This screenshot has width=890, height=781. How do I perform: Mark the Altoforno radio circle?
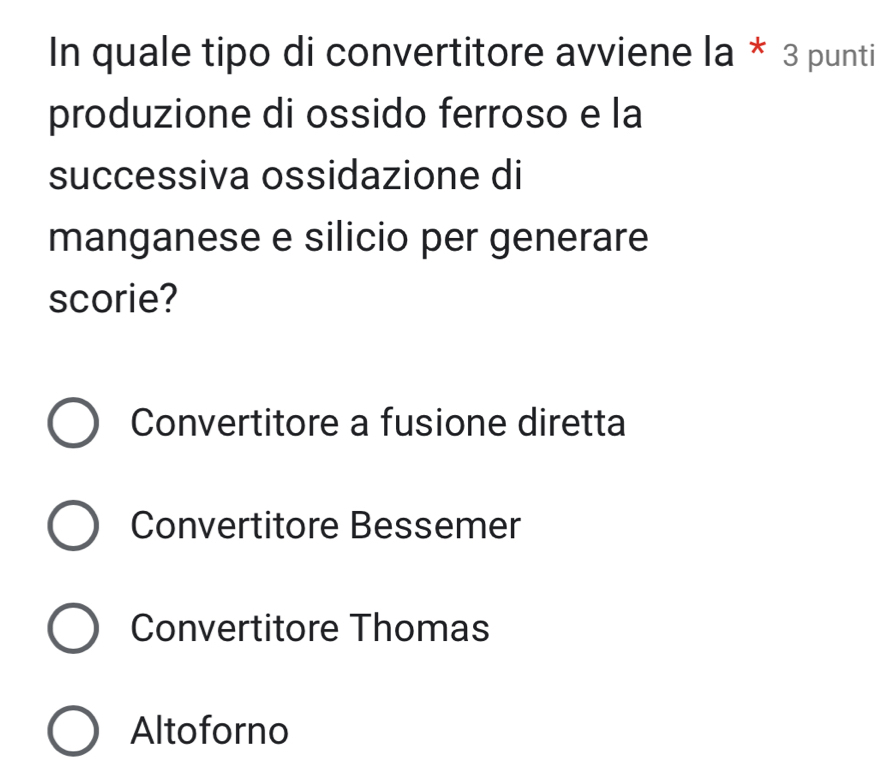pyautogui.click(x=73, y=732)
